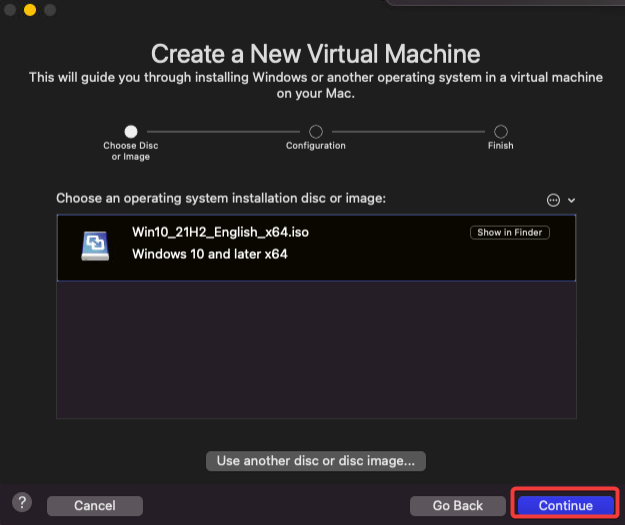Click the Finish step circle
This screenshot has width=625, height=525.
tap(501, 131)
